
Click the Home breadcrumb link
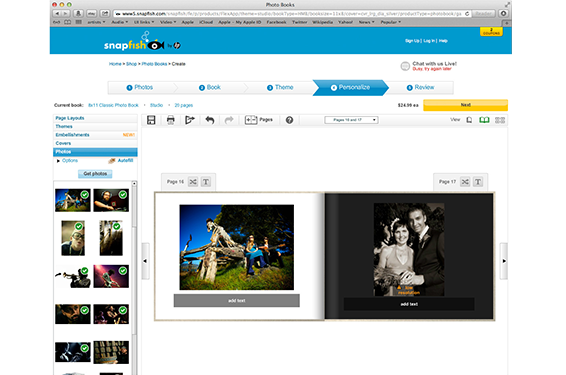pyautogui.click(x=115, y=64)
